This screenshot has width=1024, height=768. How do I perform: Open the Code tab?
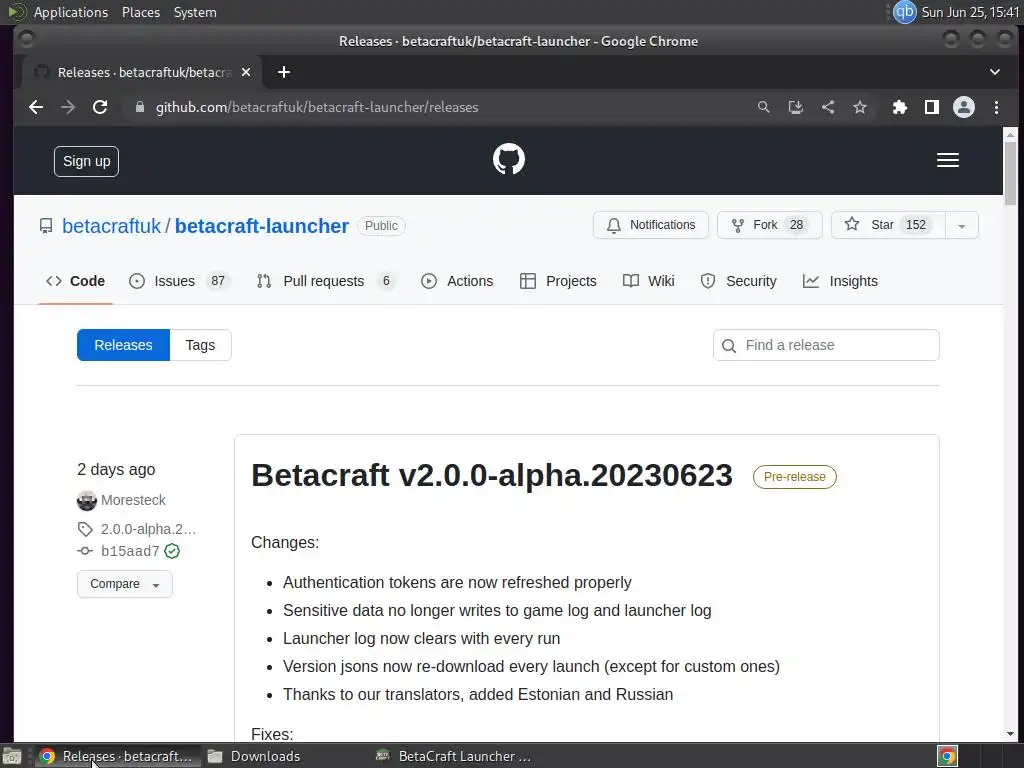(x=76, y=281)
